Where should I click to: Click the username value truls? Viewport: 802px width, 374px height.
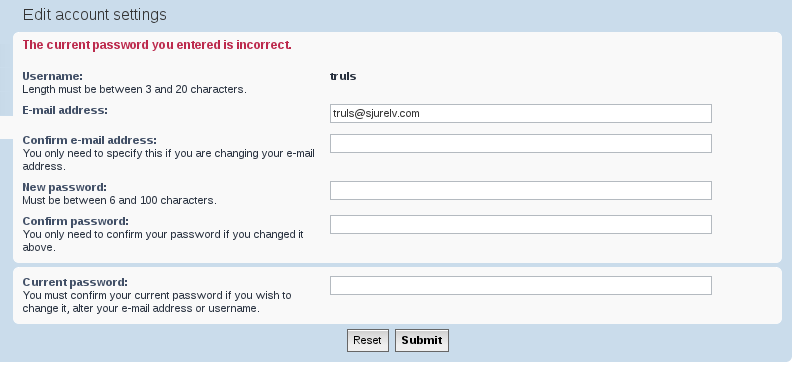(343, 76)
